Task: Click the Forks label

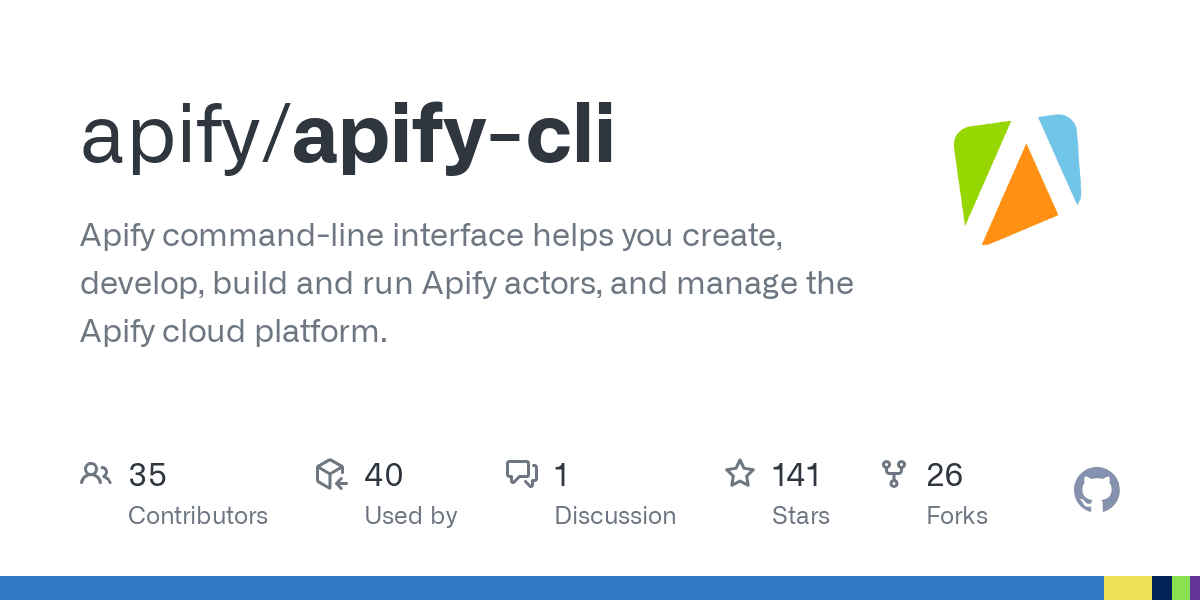Action: [957, 516]
